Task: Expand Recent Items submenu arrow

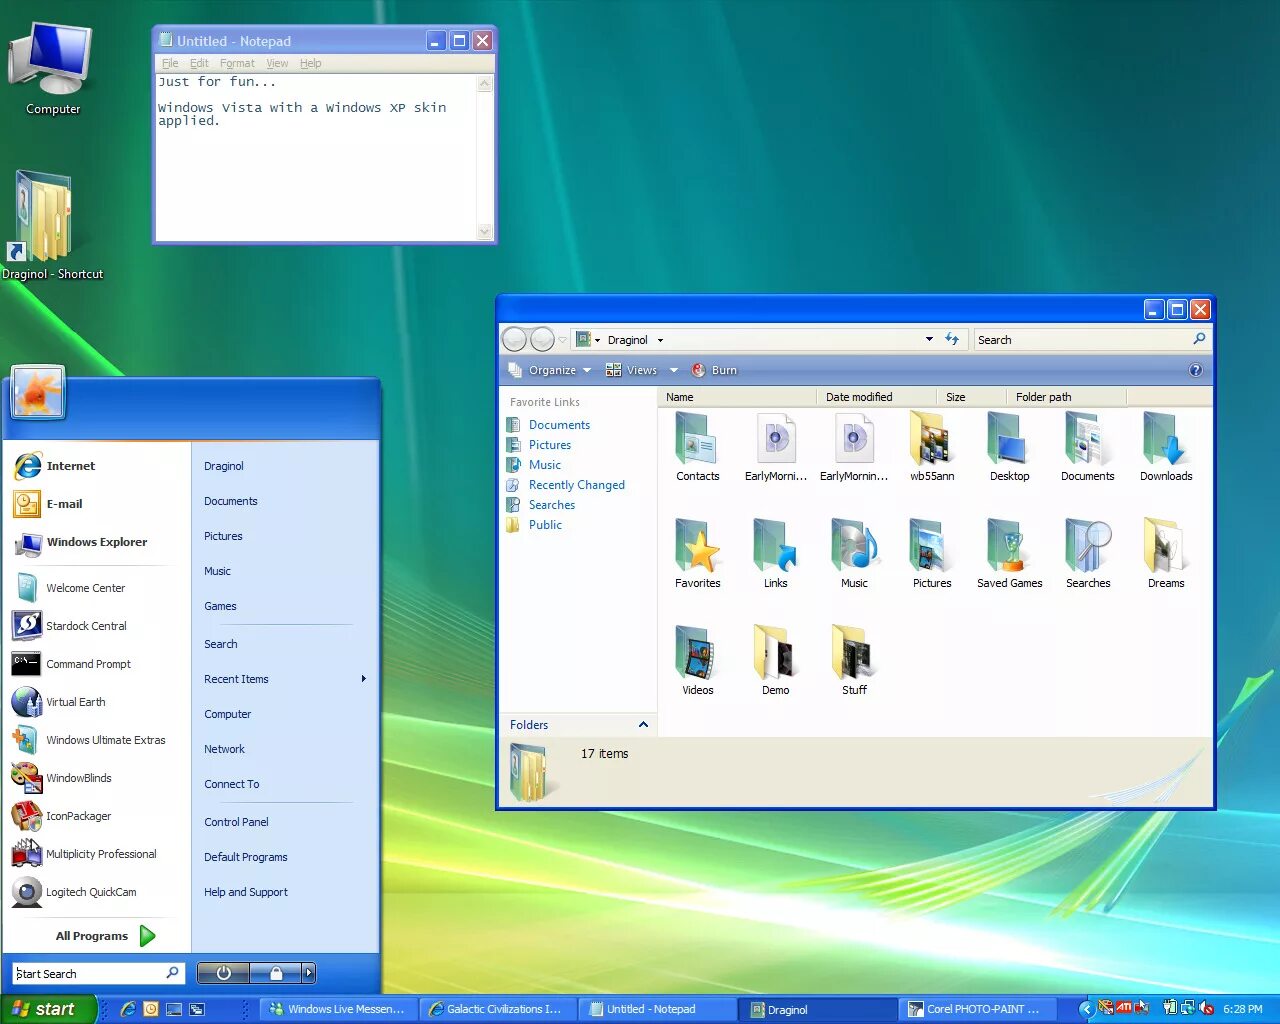Action: coord(364,679)
